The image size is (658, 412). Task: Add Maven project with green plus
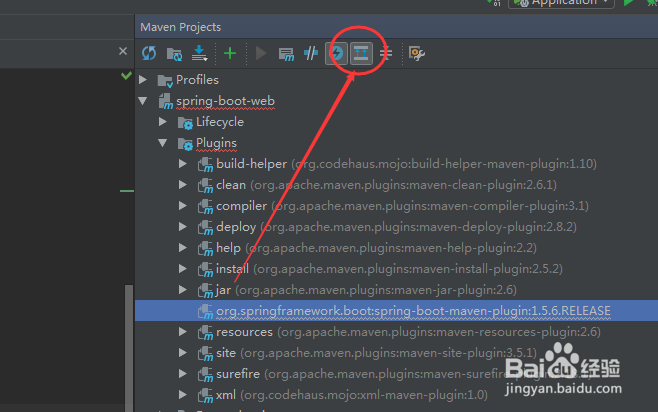[x=230, y=53]
